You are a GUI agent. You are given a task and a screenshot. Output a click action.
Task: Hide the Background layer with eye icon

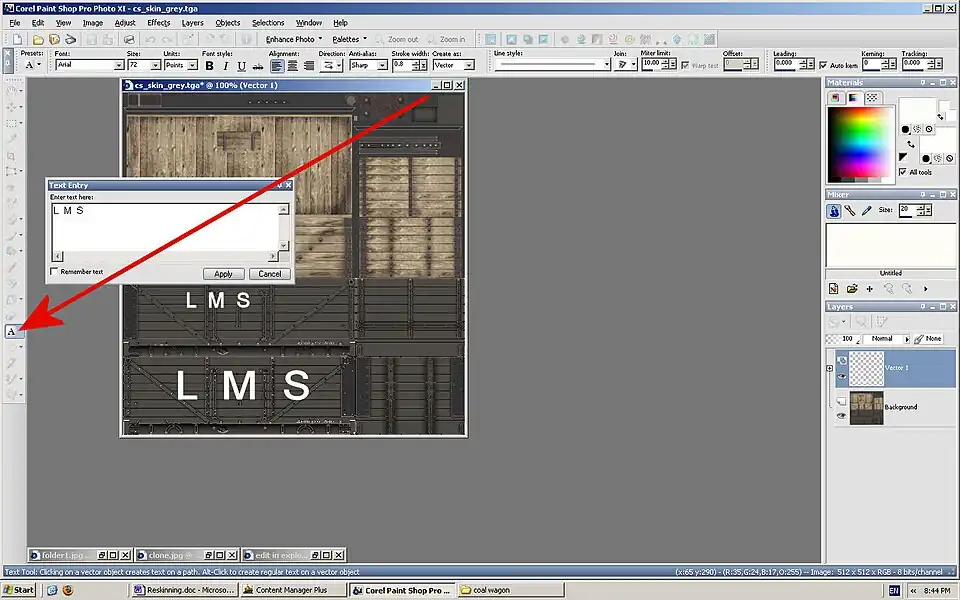[x=841, y=415]
